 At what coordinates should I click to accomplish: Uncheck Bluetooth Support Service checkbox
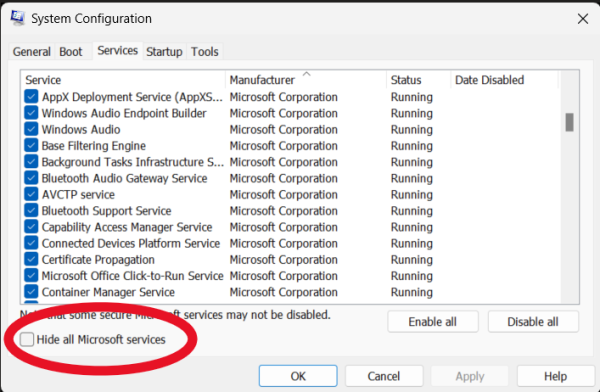tap(31, 211)
